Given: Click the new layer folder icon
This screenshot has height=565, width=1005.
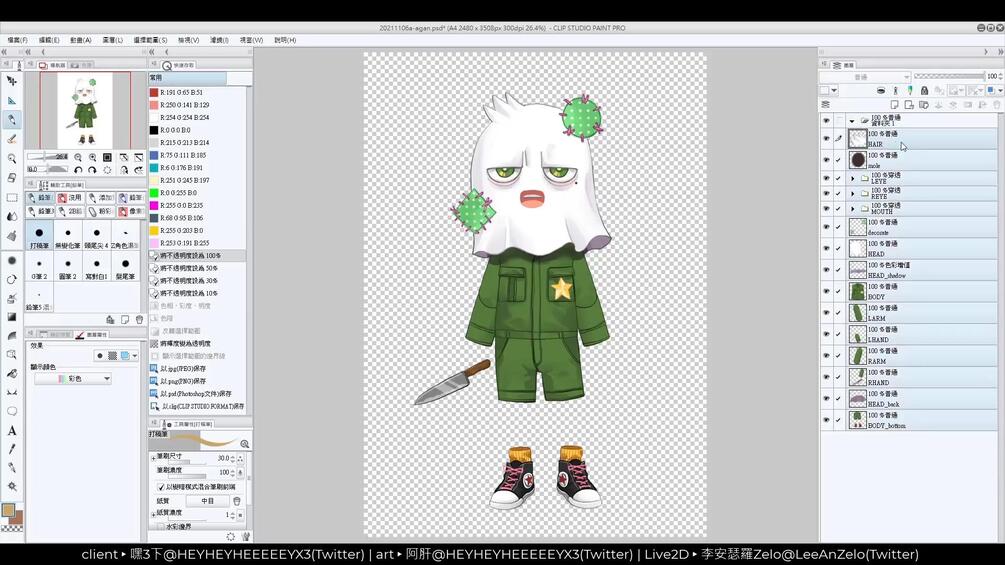Looking at the screenshot, I should click(x=924, y=104).
